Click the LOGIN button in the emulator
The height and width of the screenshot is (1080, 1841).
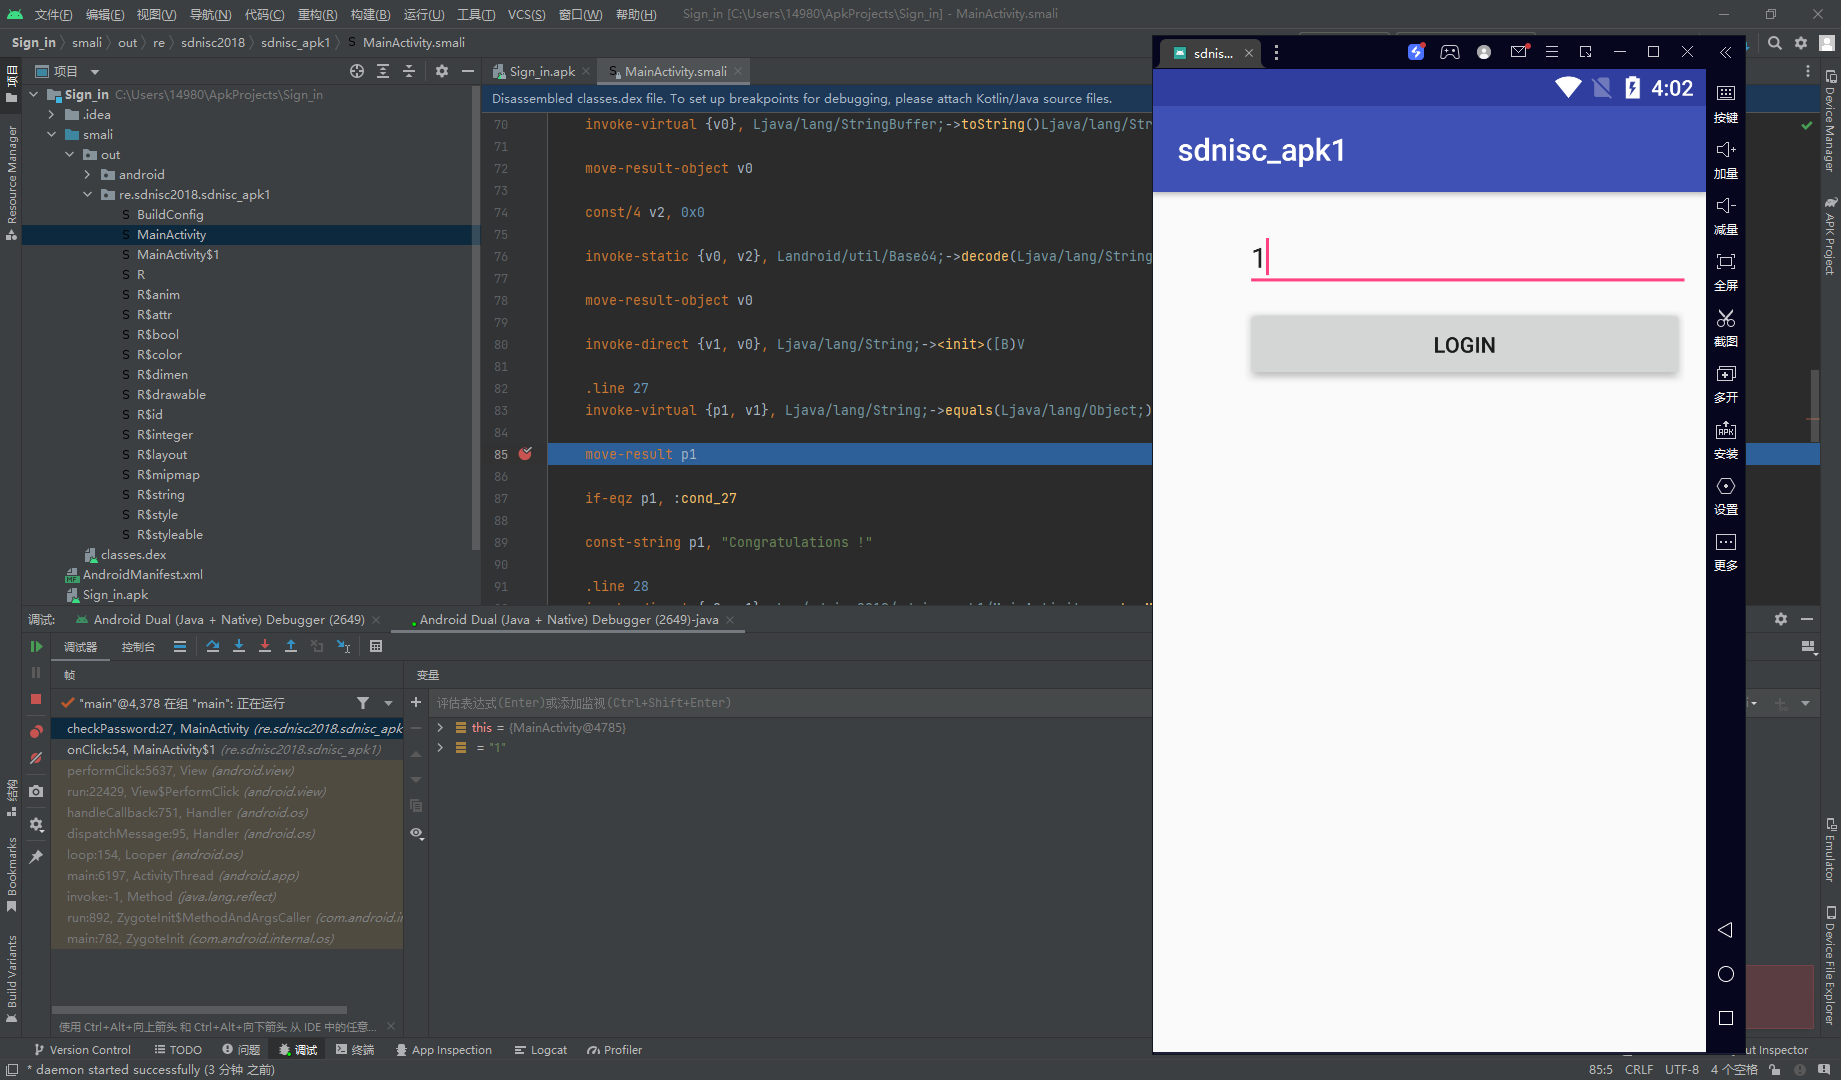tap(1464, 344)
